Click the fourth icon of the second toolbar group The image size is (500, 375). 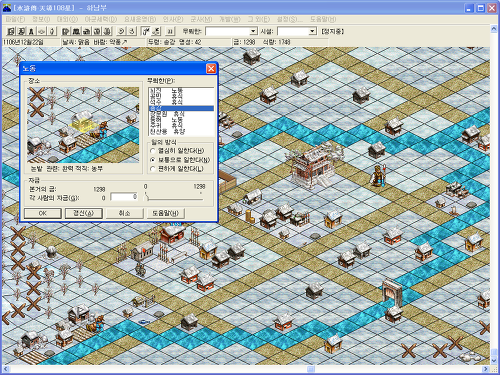coord(97,31)
